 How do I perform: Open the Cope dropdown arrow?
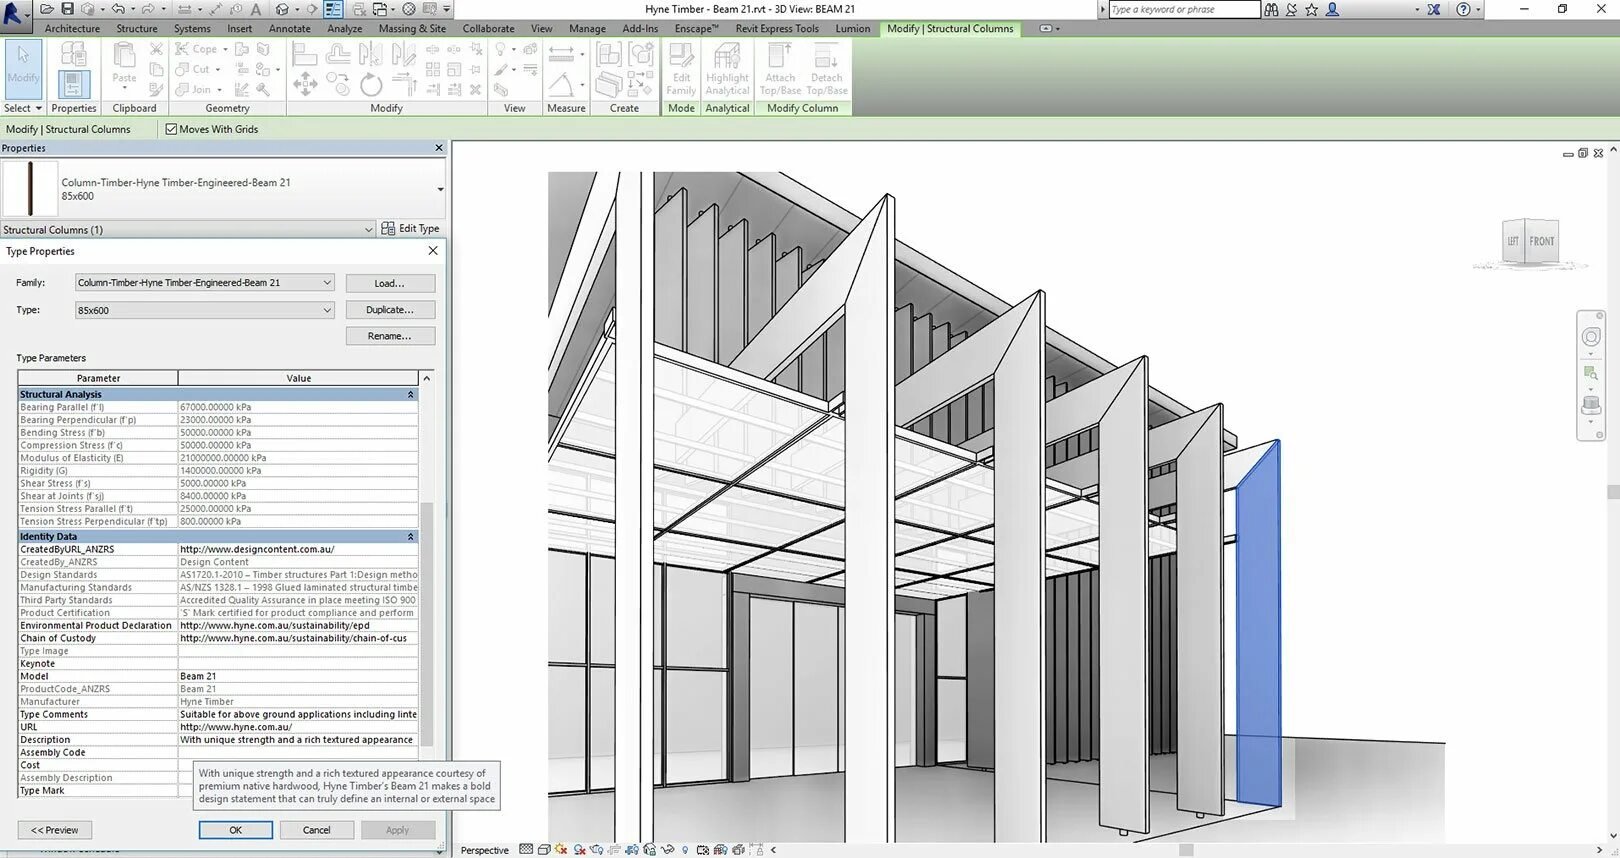pyautogui.click(x=225, y=49)
